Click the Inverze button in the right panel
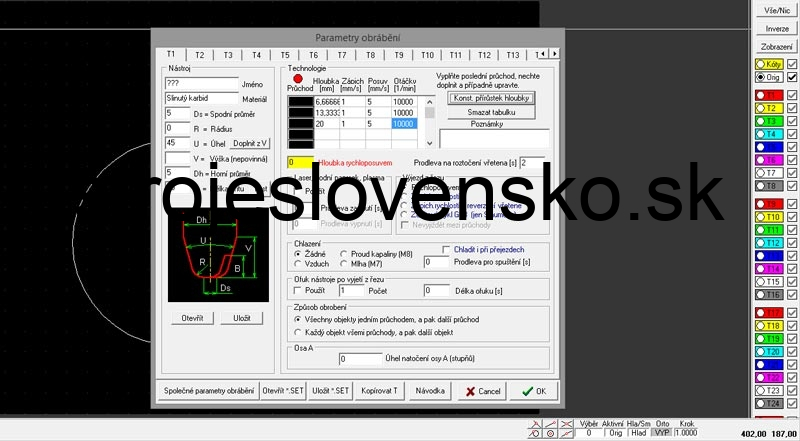Viewport: 800px width, 441px height. pos(777,29)
